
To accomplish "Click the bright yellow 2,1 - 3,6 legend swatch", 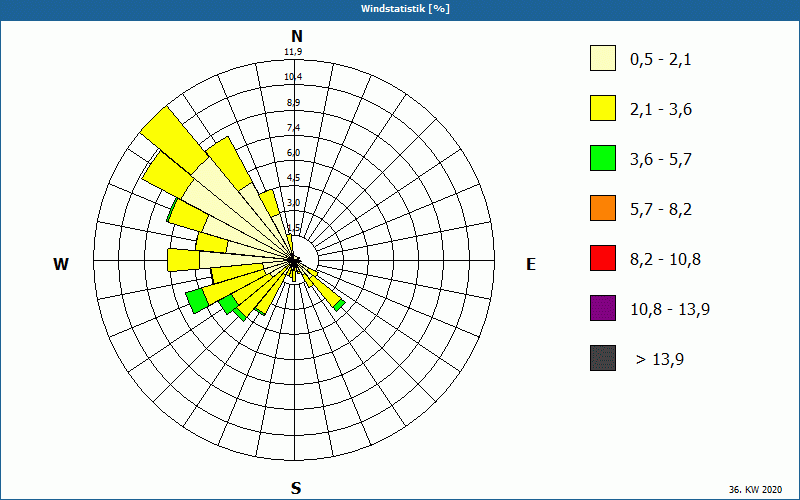I will pos(603,108).
